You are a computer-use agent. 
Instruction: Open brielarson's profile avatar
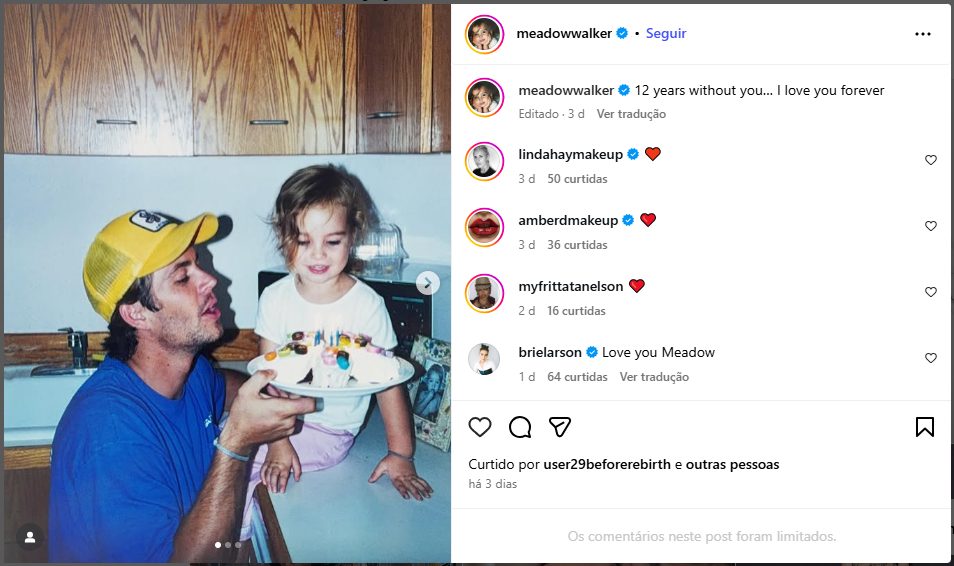point(484,359)
